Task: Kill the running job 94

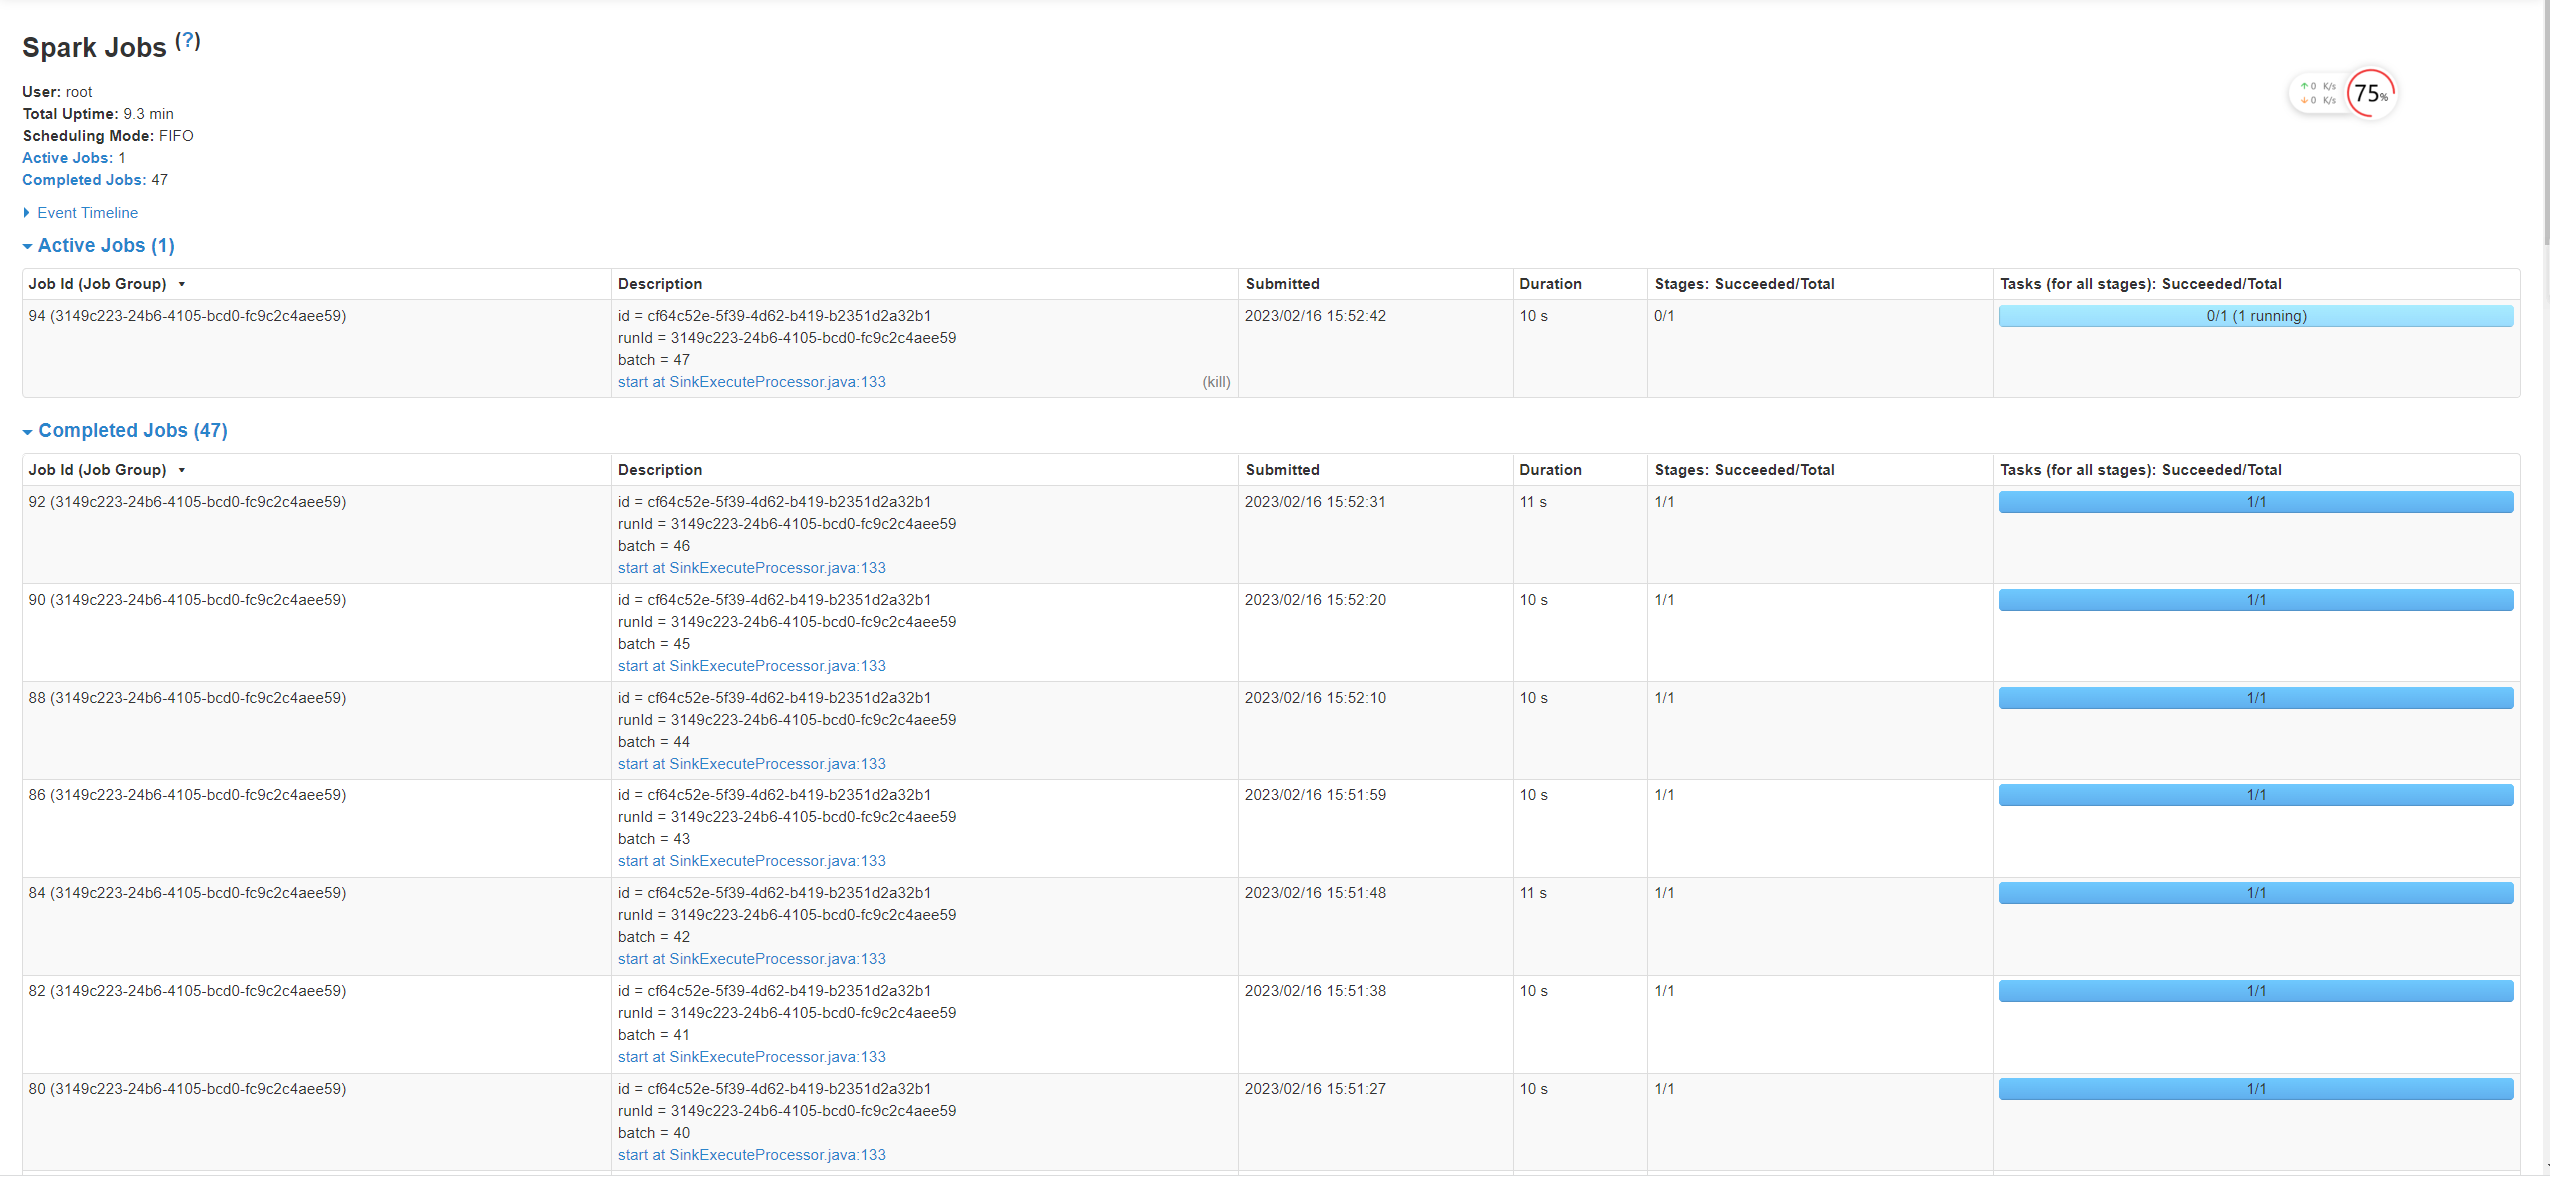Action: click(x=1216, y=382)
